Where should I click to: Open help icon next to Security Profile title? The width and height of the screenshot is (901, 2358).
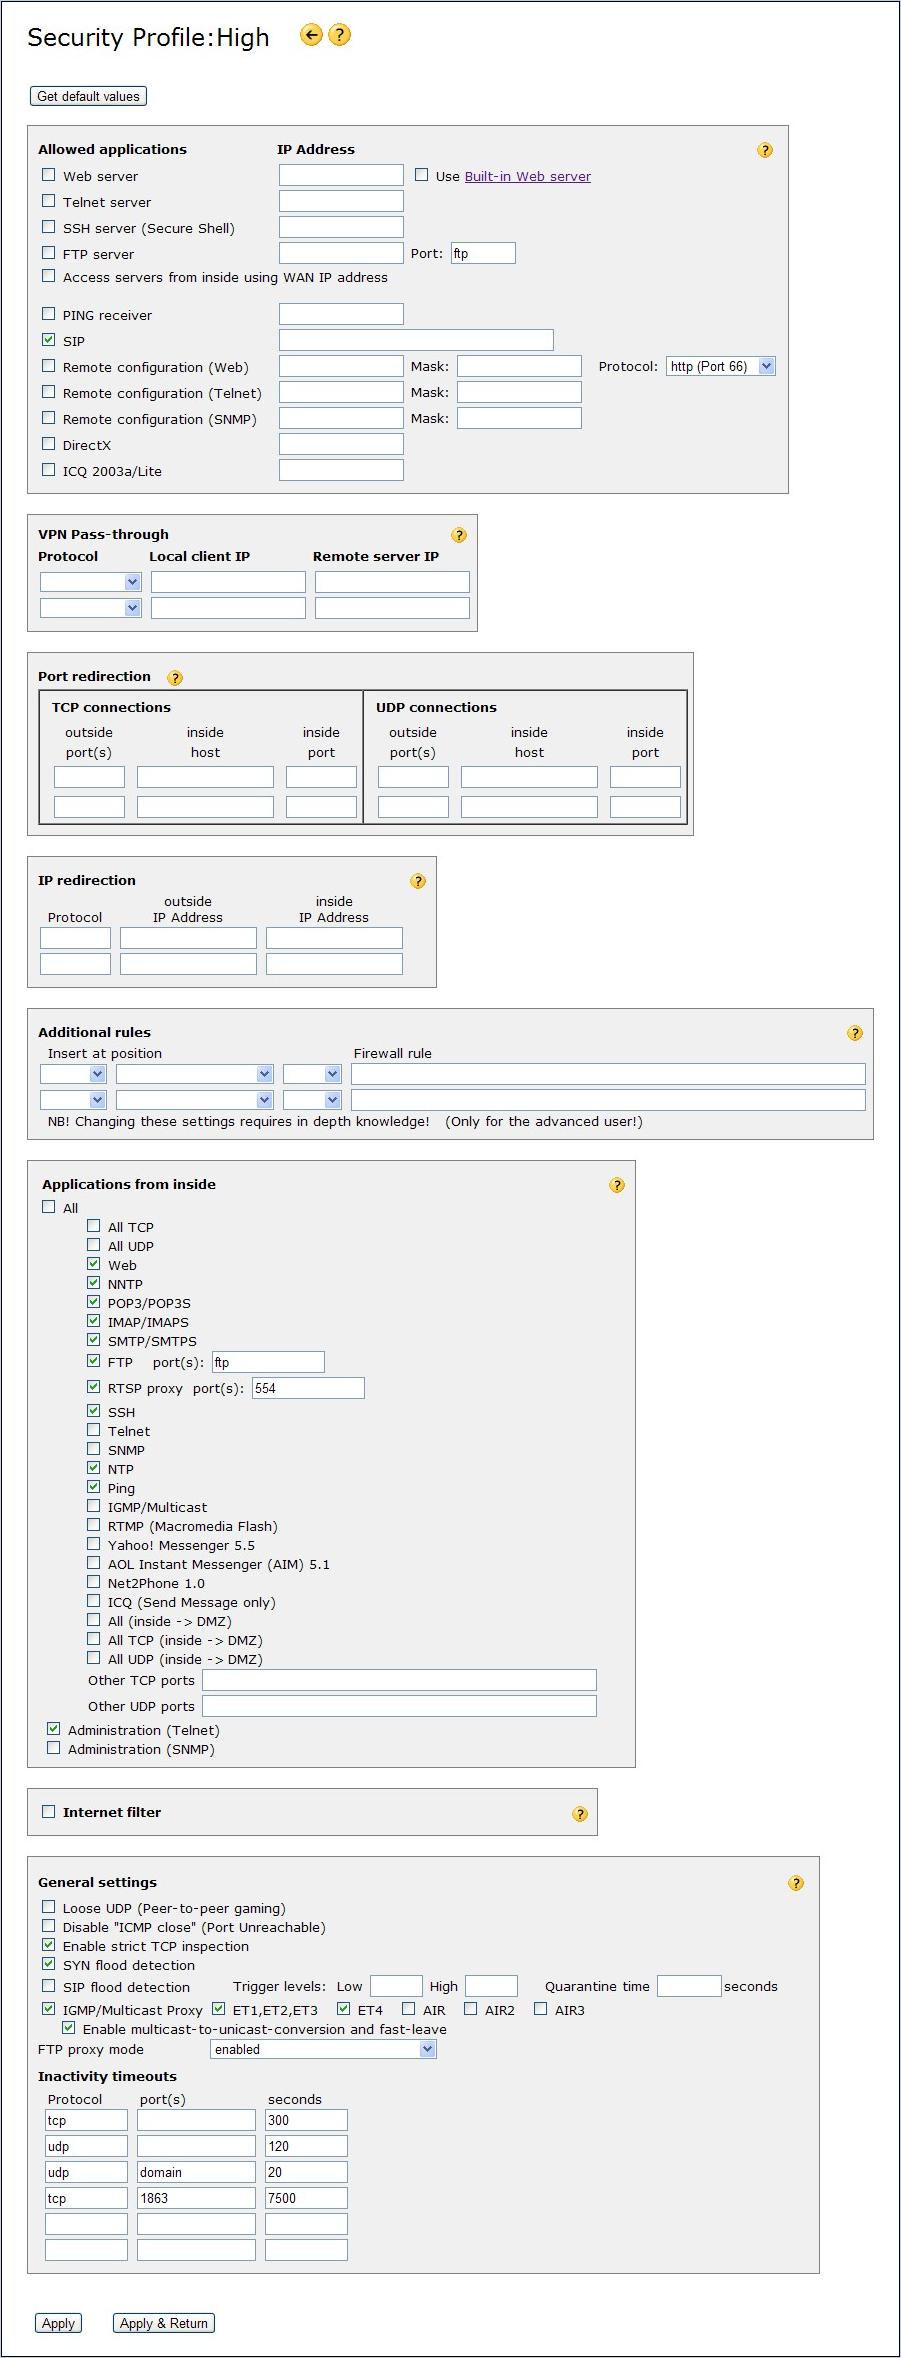click(x=340, y=36)
